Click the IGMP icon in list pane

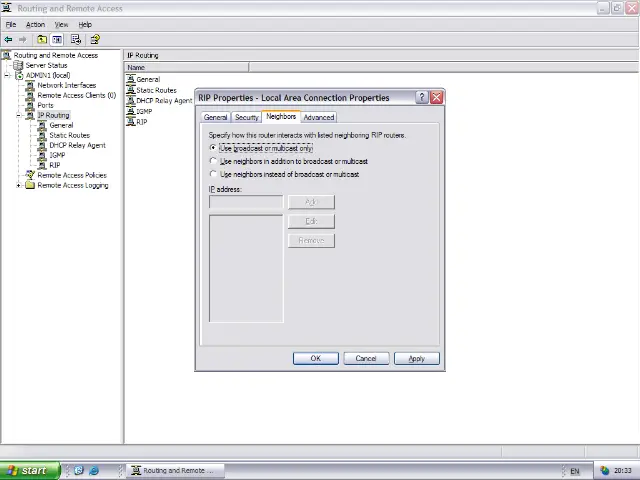[131, 111]
